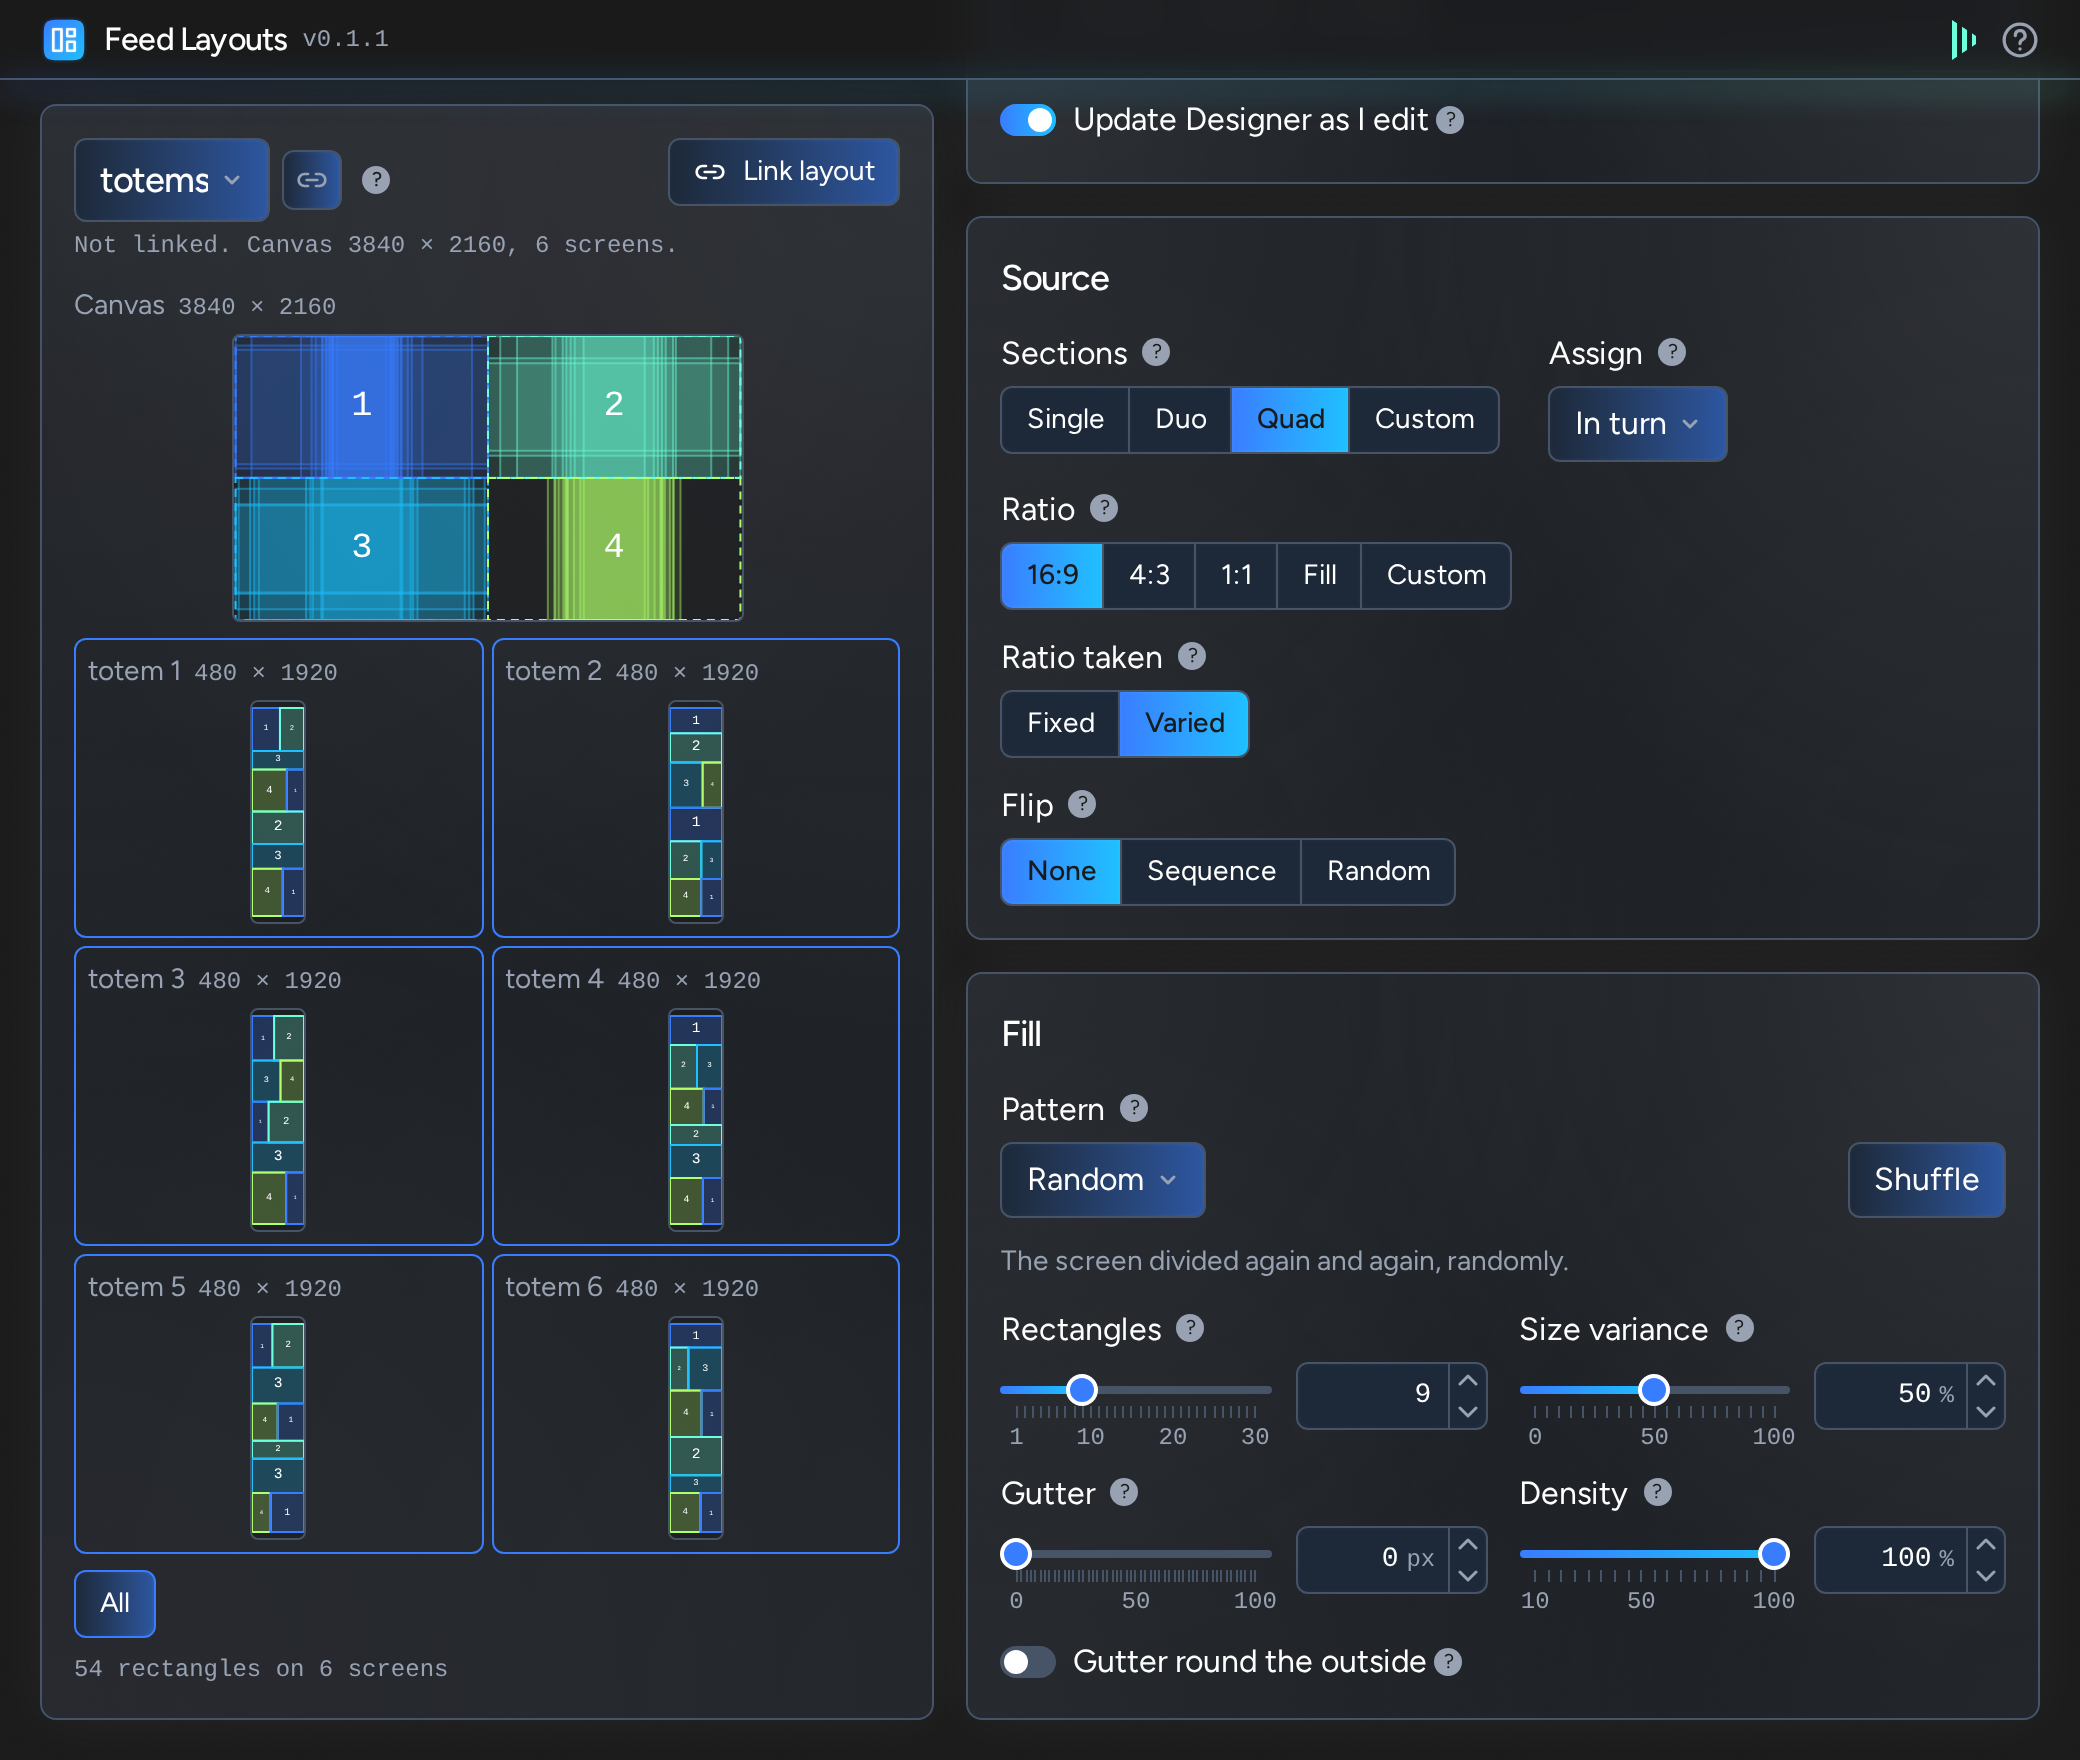
Task: Open the totems layout dropdown
Action: [172, 180]
